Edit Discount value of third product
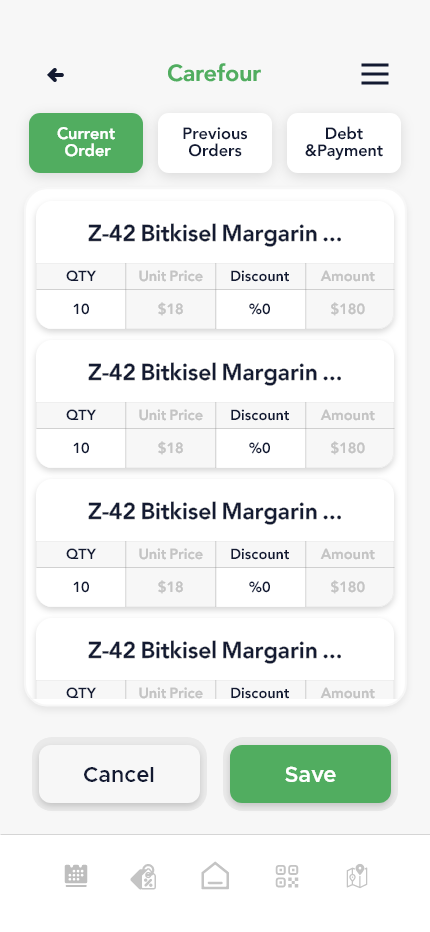430x932 pixels. [260, 587]
